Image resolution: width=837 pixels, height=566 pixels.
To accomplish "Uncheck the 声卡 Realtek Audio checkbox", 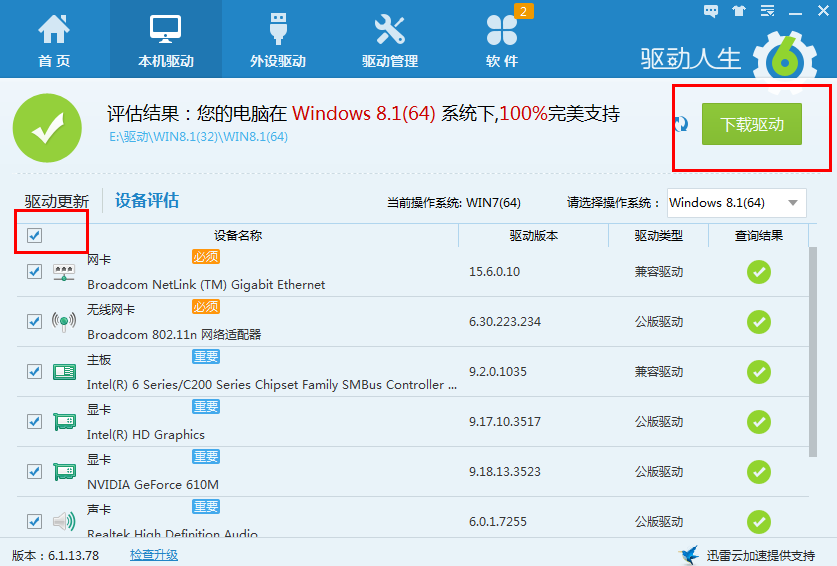I will coord(35,522).
